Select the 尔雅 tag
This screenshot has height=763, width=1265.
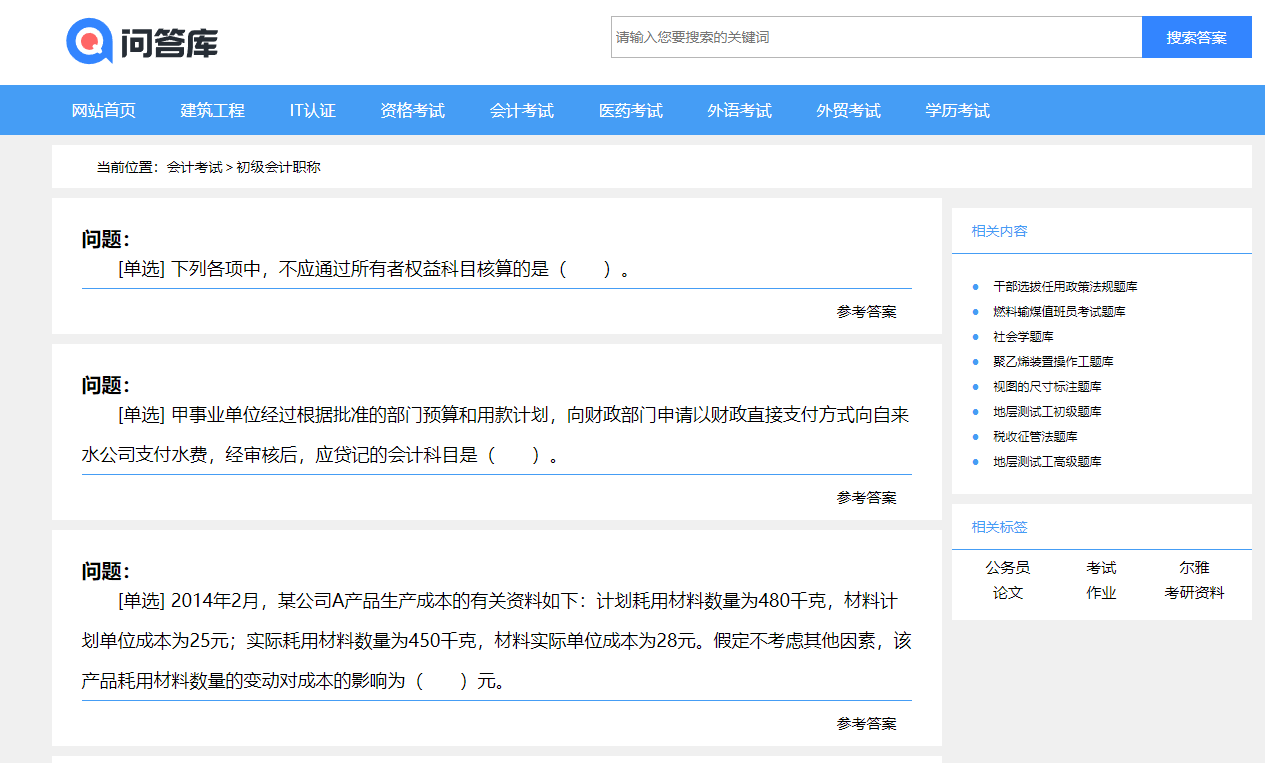point(1194,567)
